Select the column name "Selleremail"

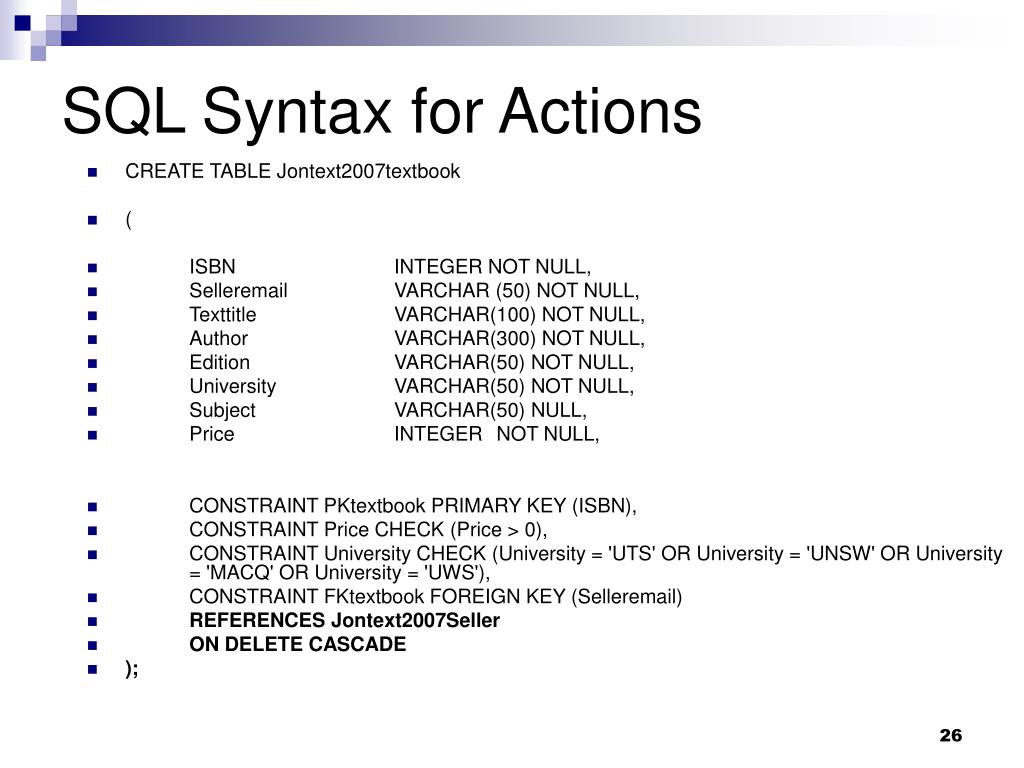point(238,291)
